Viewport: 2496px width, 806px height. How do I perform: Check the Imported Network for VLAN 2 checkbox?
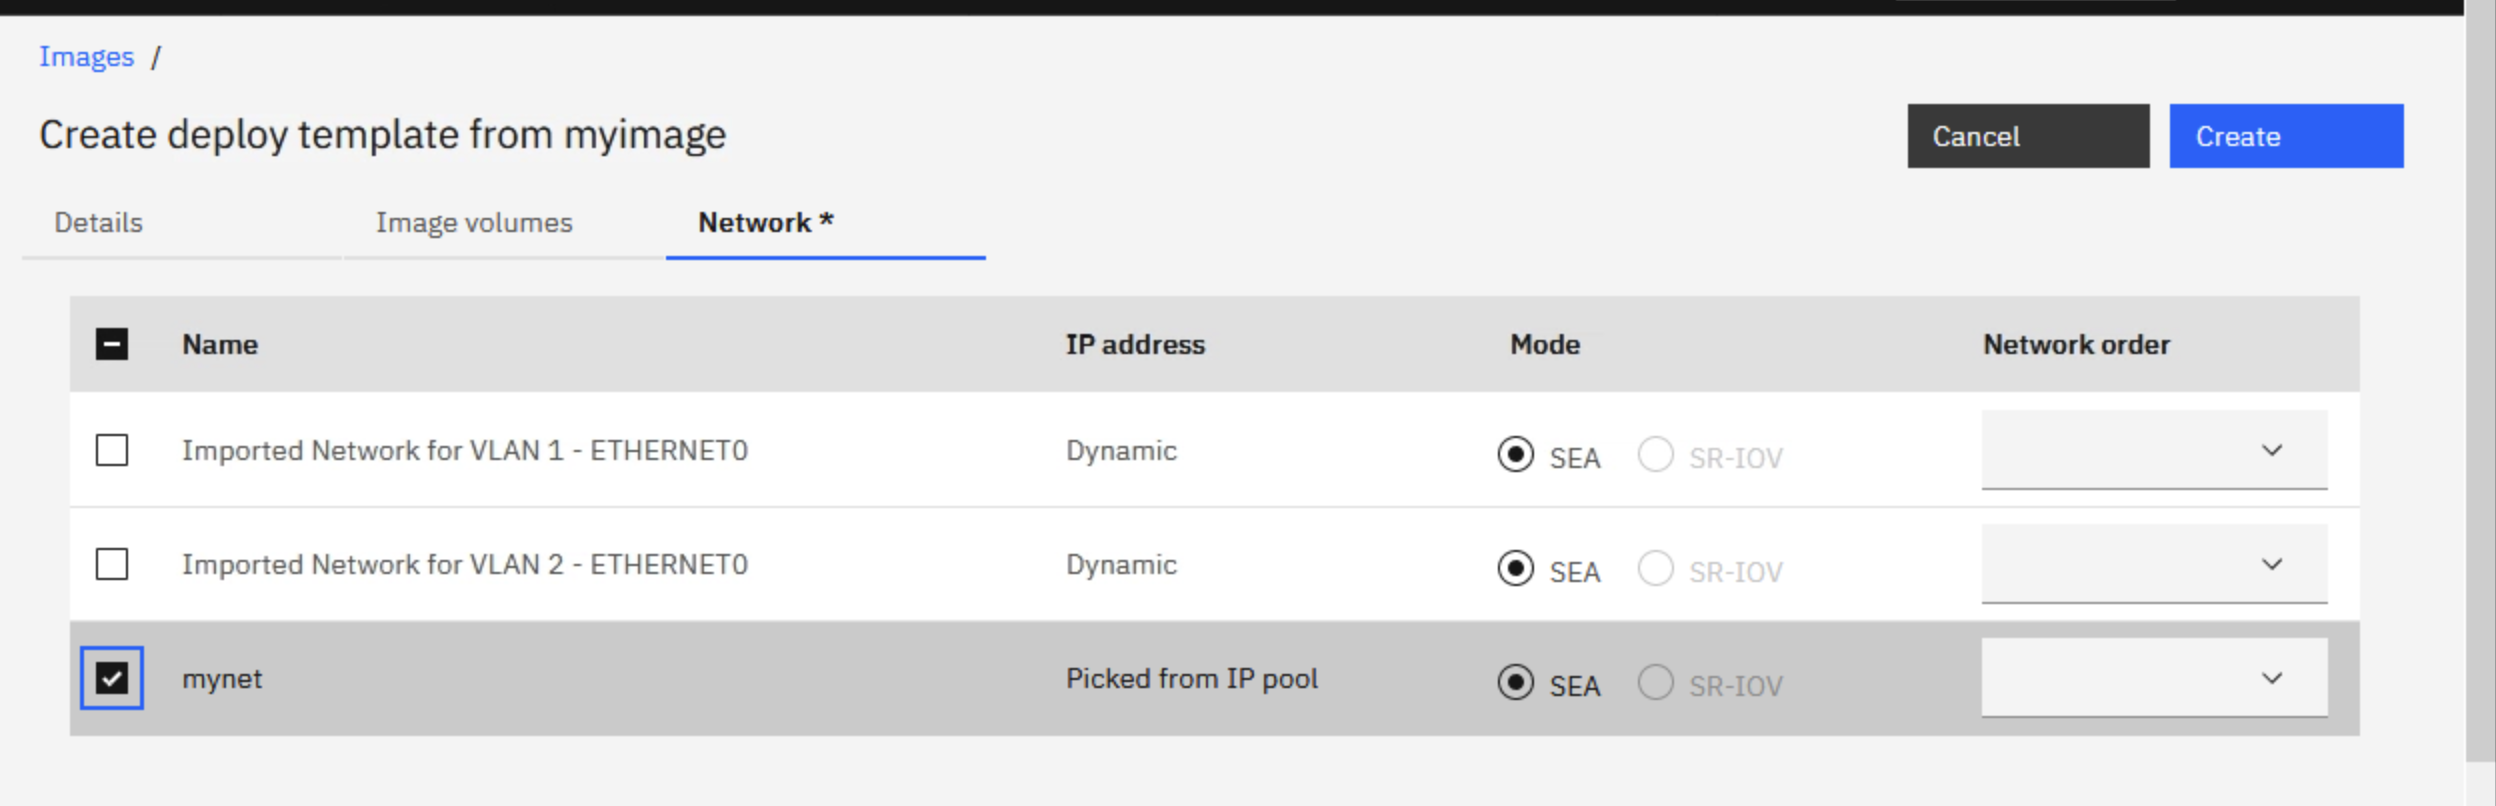(x=112, y=564)
